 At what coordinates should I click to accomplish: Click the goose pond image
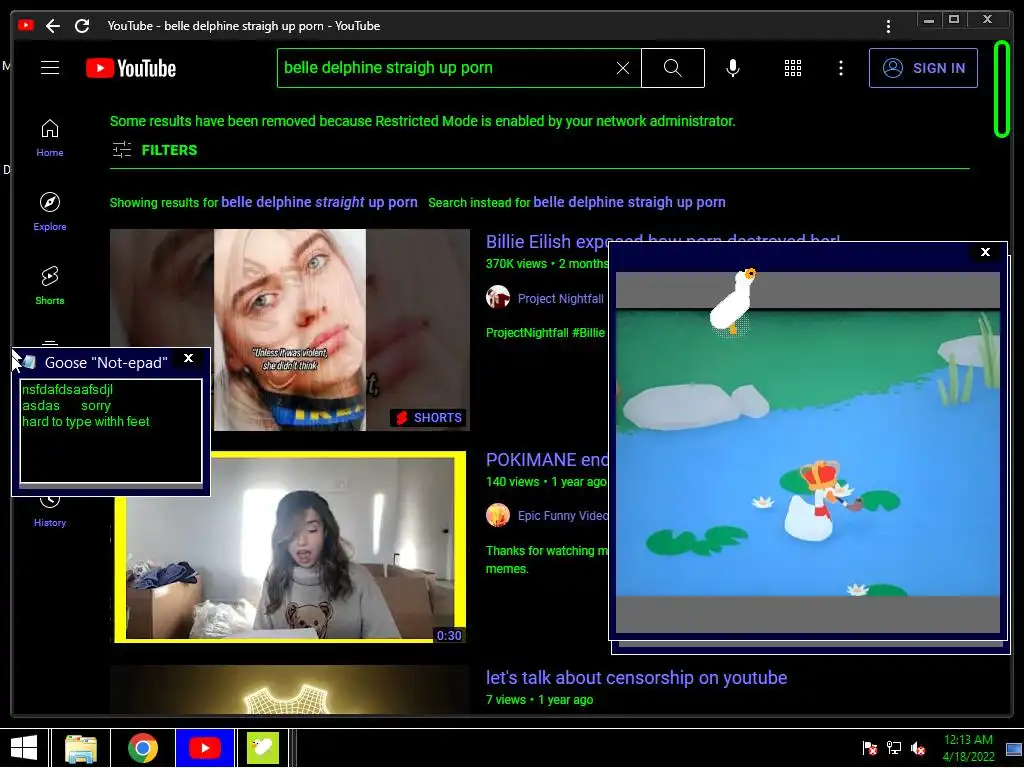(x=808, y=452)
